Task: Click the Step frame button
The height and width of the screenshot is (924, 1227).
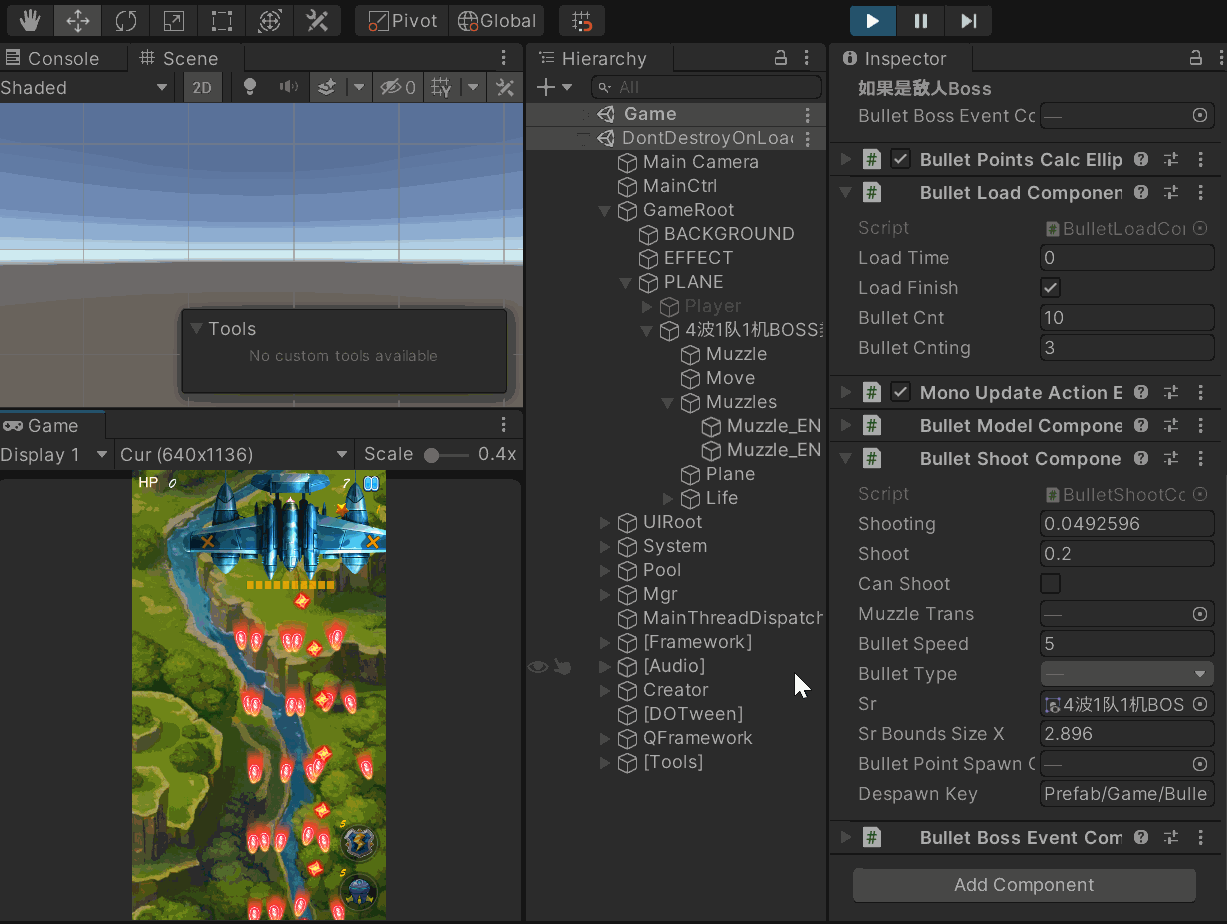Action: point(968,20)
